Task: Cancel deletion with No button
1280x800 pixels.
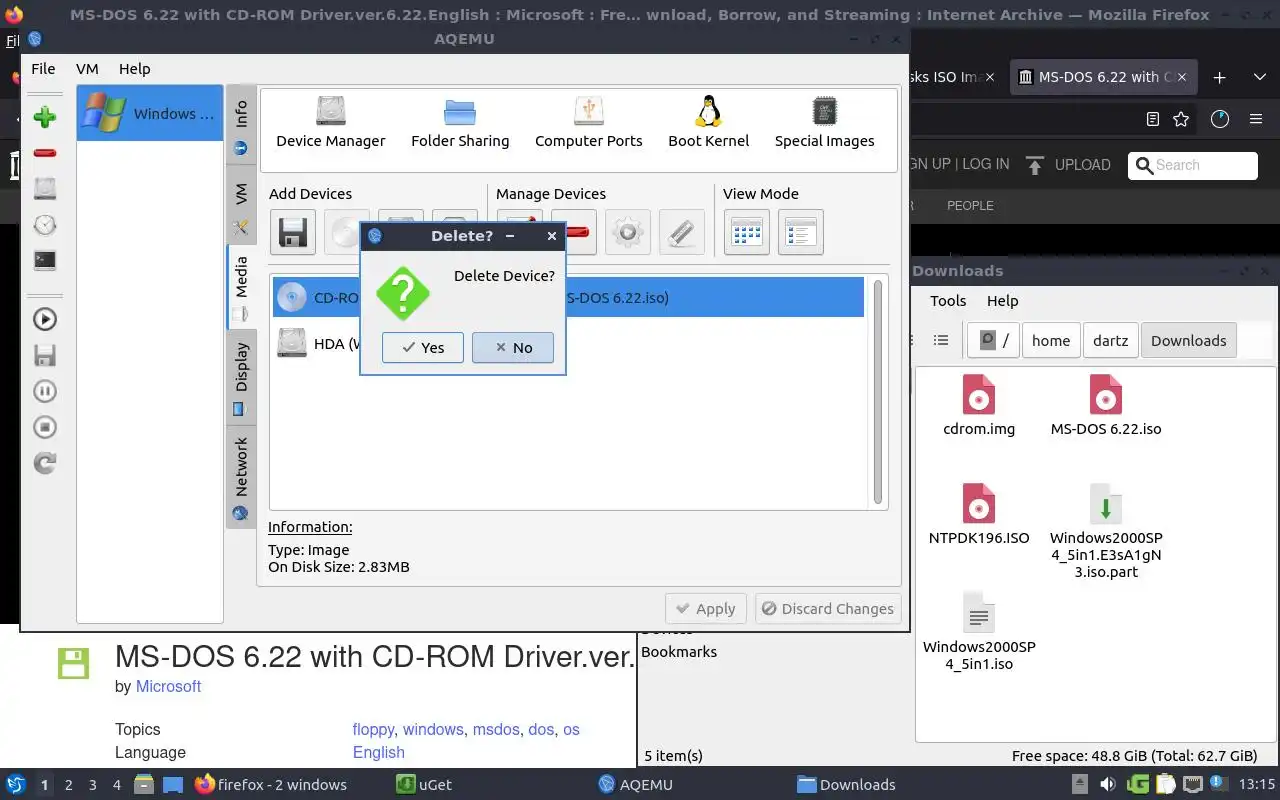Action: (x=513, y=347)
